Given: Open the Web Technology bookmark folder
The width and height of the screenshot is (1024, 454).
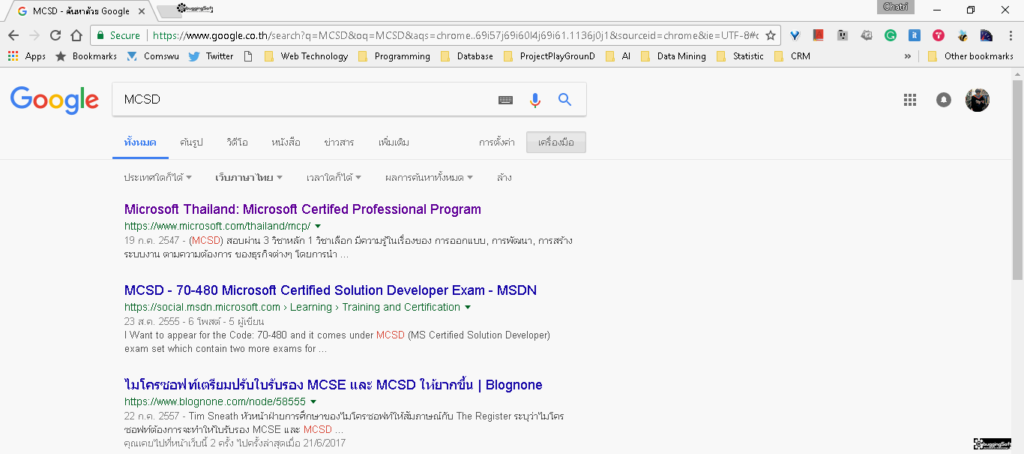Looking at the screenshot, I should point(305,56).
